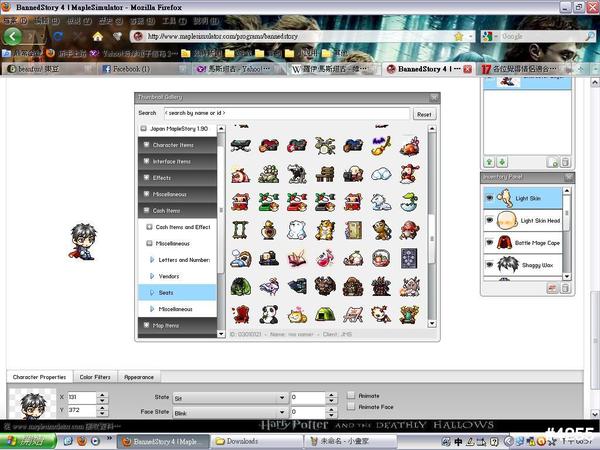Screen dimensions: 600x450
Task: Click the Firefox home toolbar icon
Action: (x=98, y=36)
